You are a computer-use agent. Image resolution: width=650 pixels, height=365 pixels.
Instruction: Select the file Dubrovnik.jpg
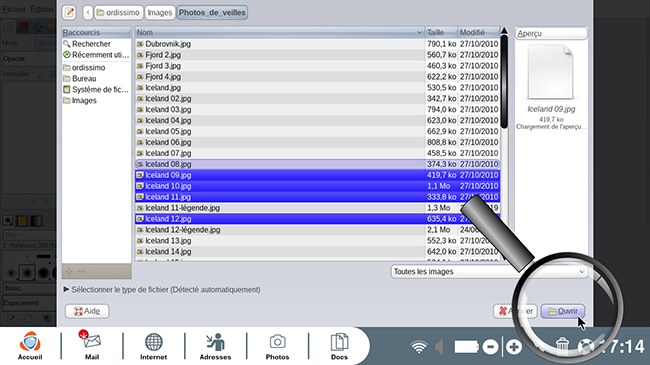[318, 44]
